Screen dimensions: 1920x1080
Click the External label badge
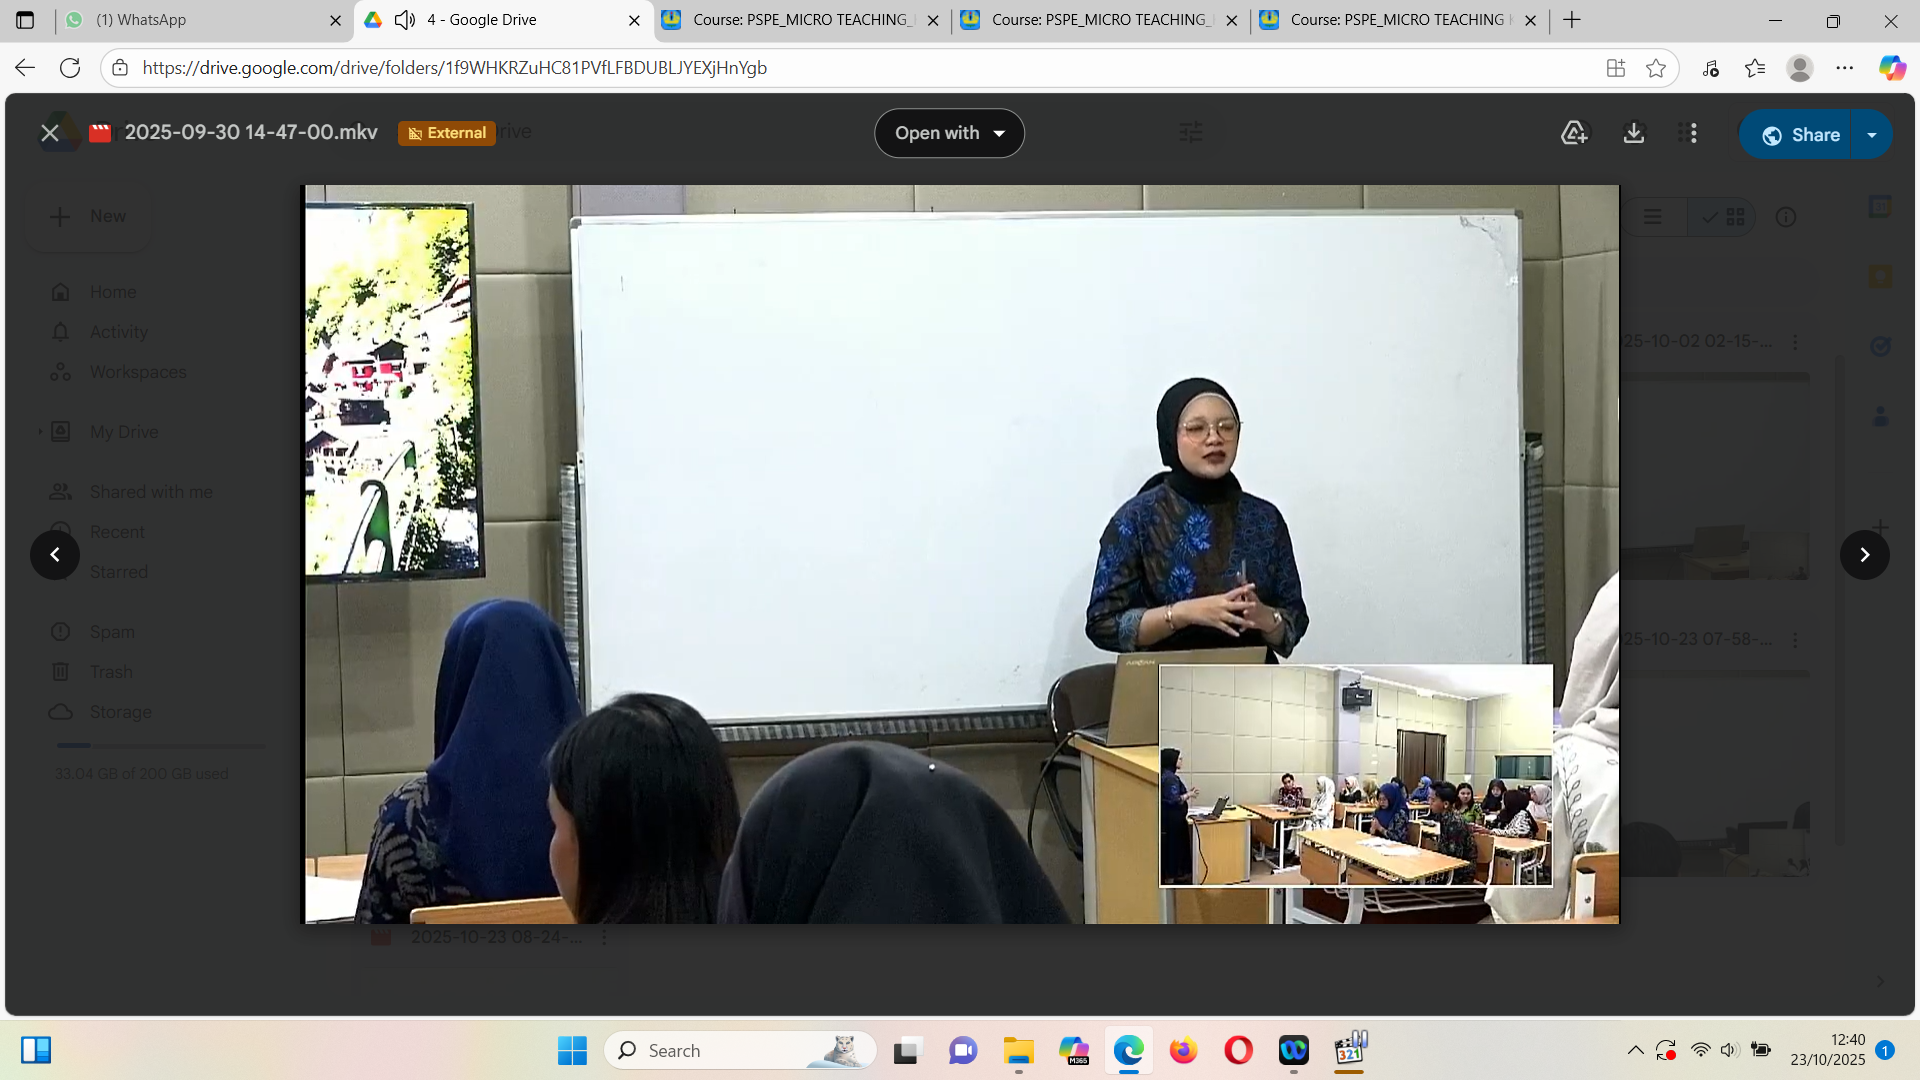point(447,133)
